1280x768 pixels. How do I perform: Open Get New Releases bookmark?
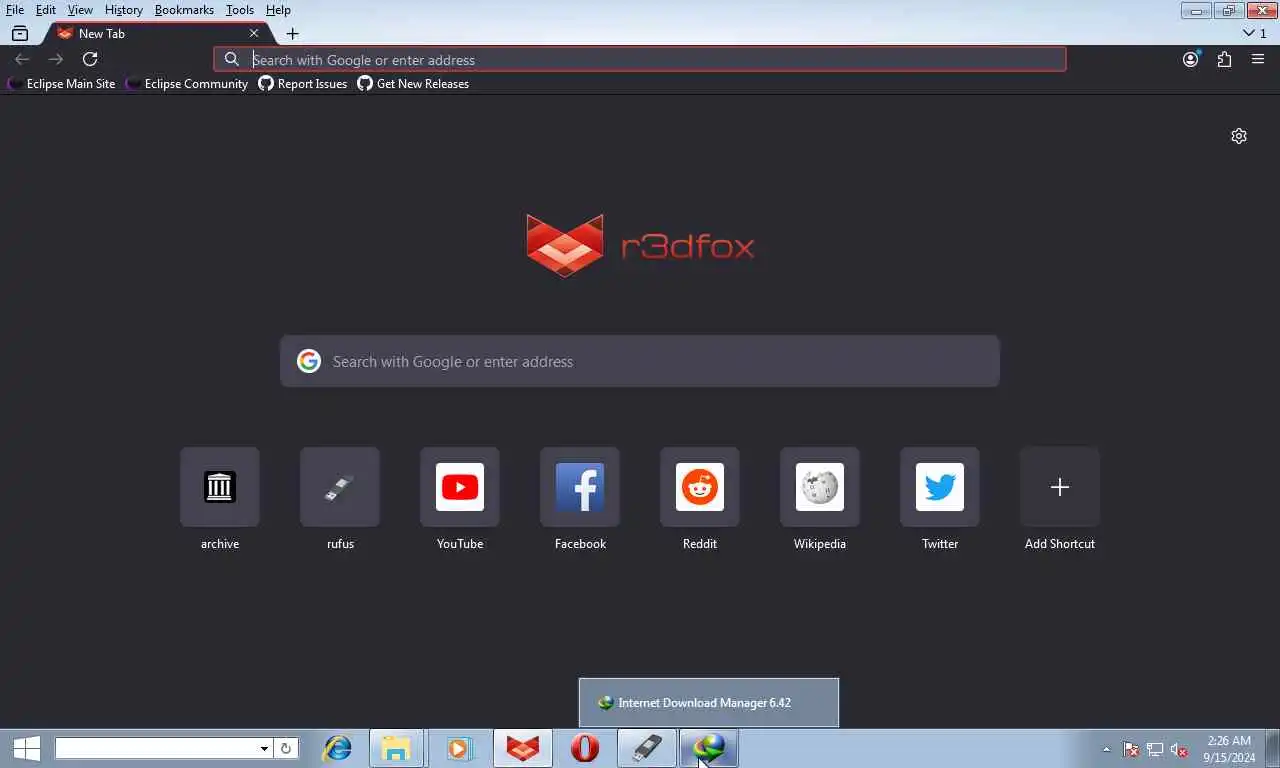[413, 84]
